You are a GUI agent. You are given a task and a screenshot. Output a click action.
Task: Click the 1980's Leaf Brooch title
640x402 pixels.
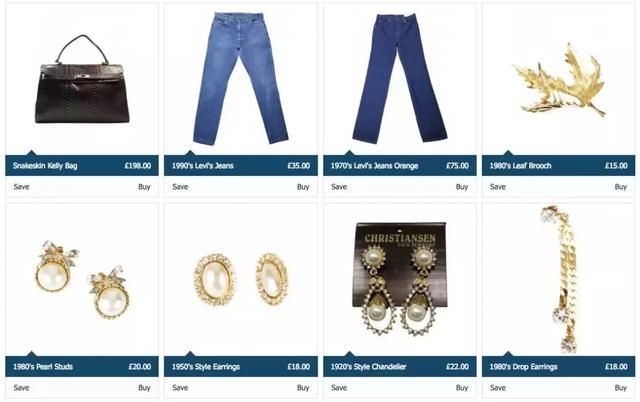click(520, 166)
